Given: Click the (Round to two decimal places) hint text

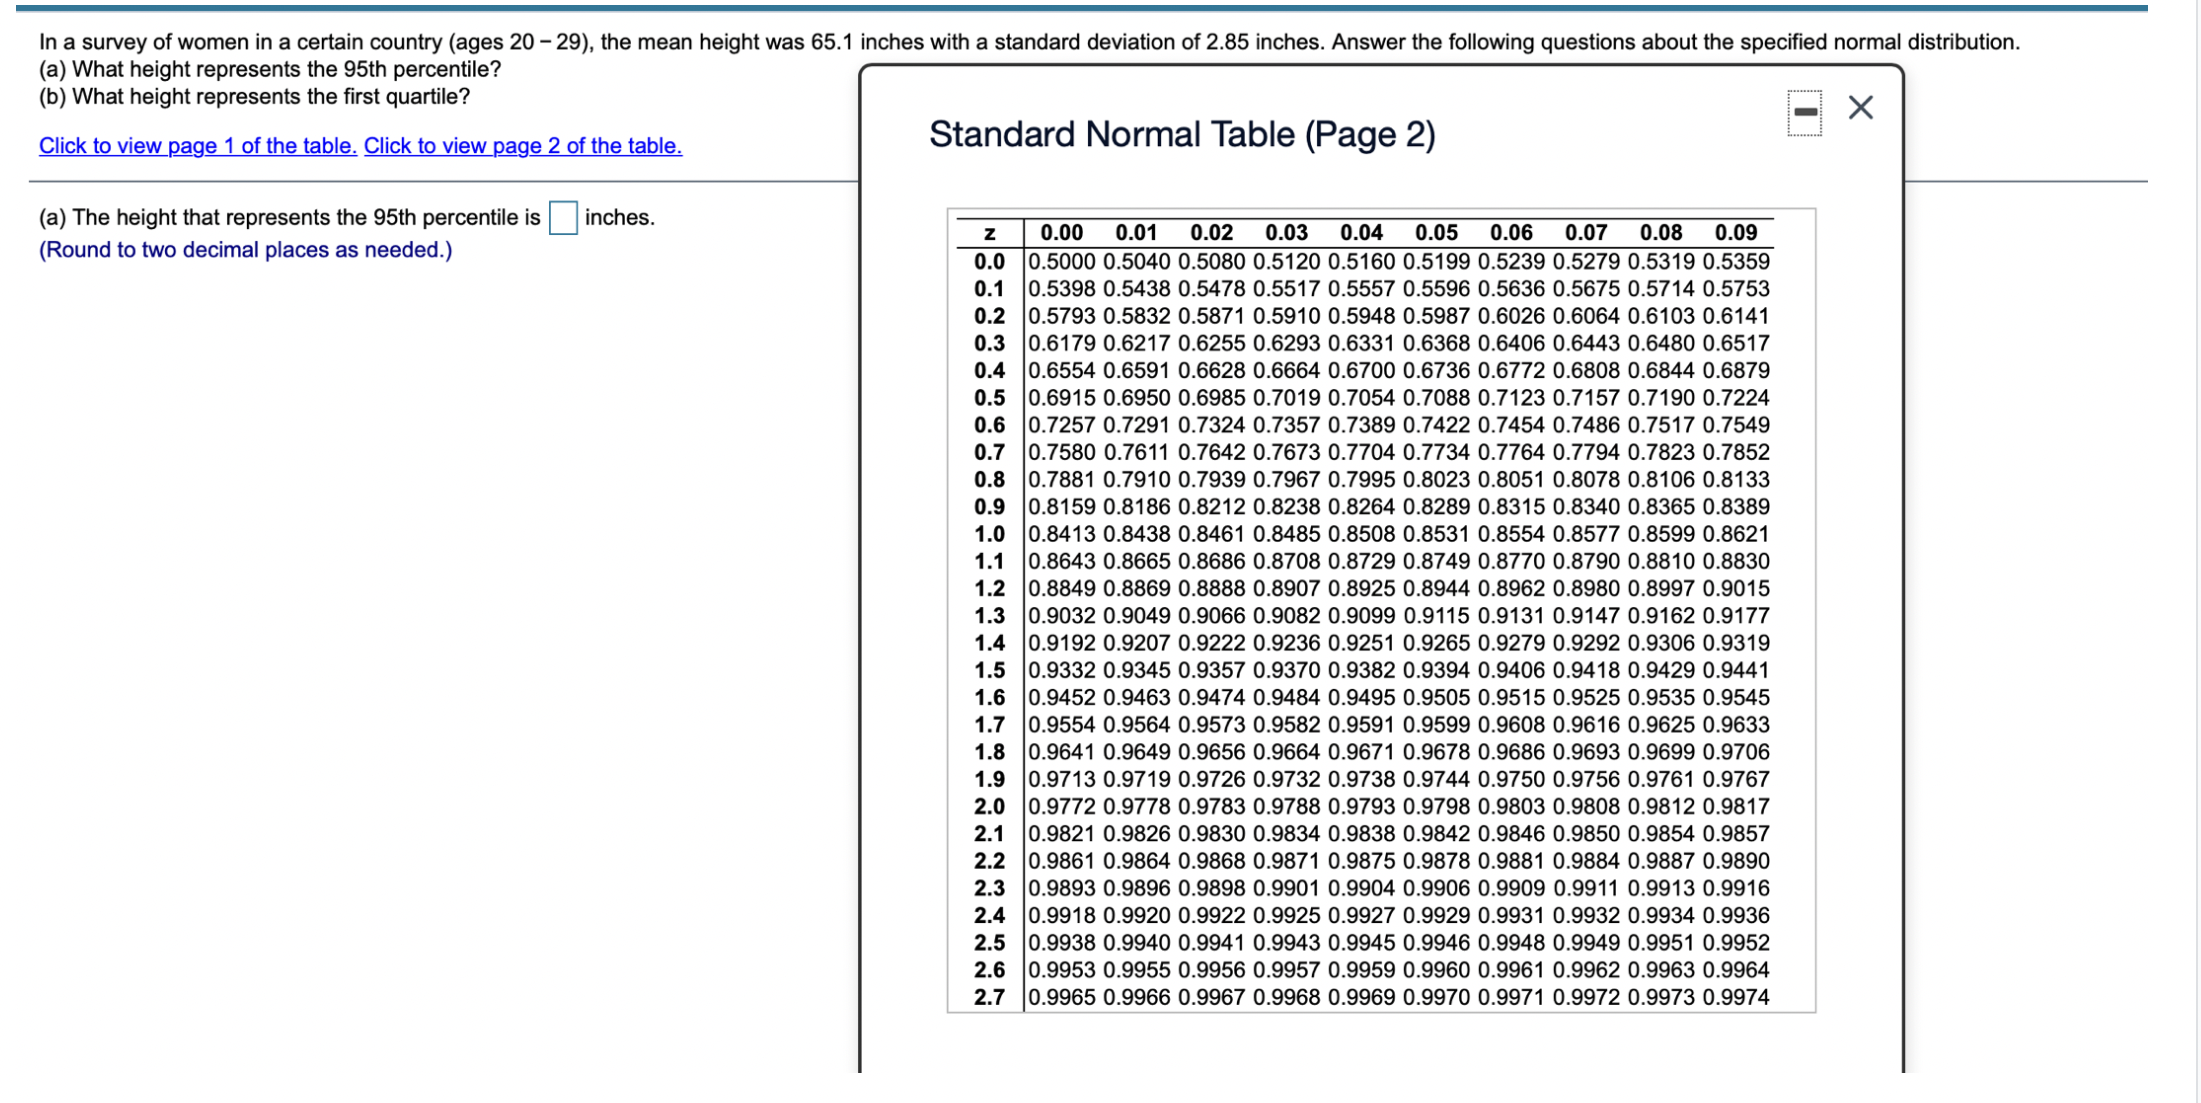Looking at the screenshot, I should coord(244,249).
